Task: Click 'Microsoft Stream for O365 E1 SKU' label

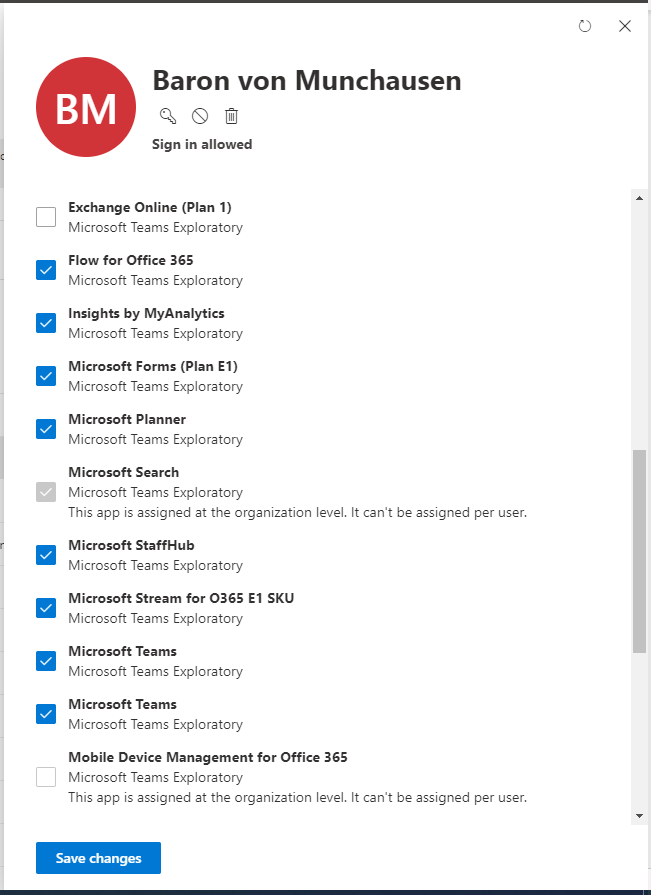Action: 181,598
